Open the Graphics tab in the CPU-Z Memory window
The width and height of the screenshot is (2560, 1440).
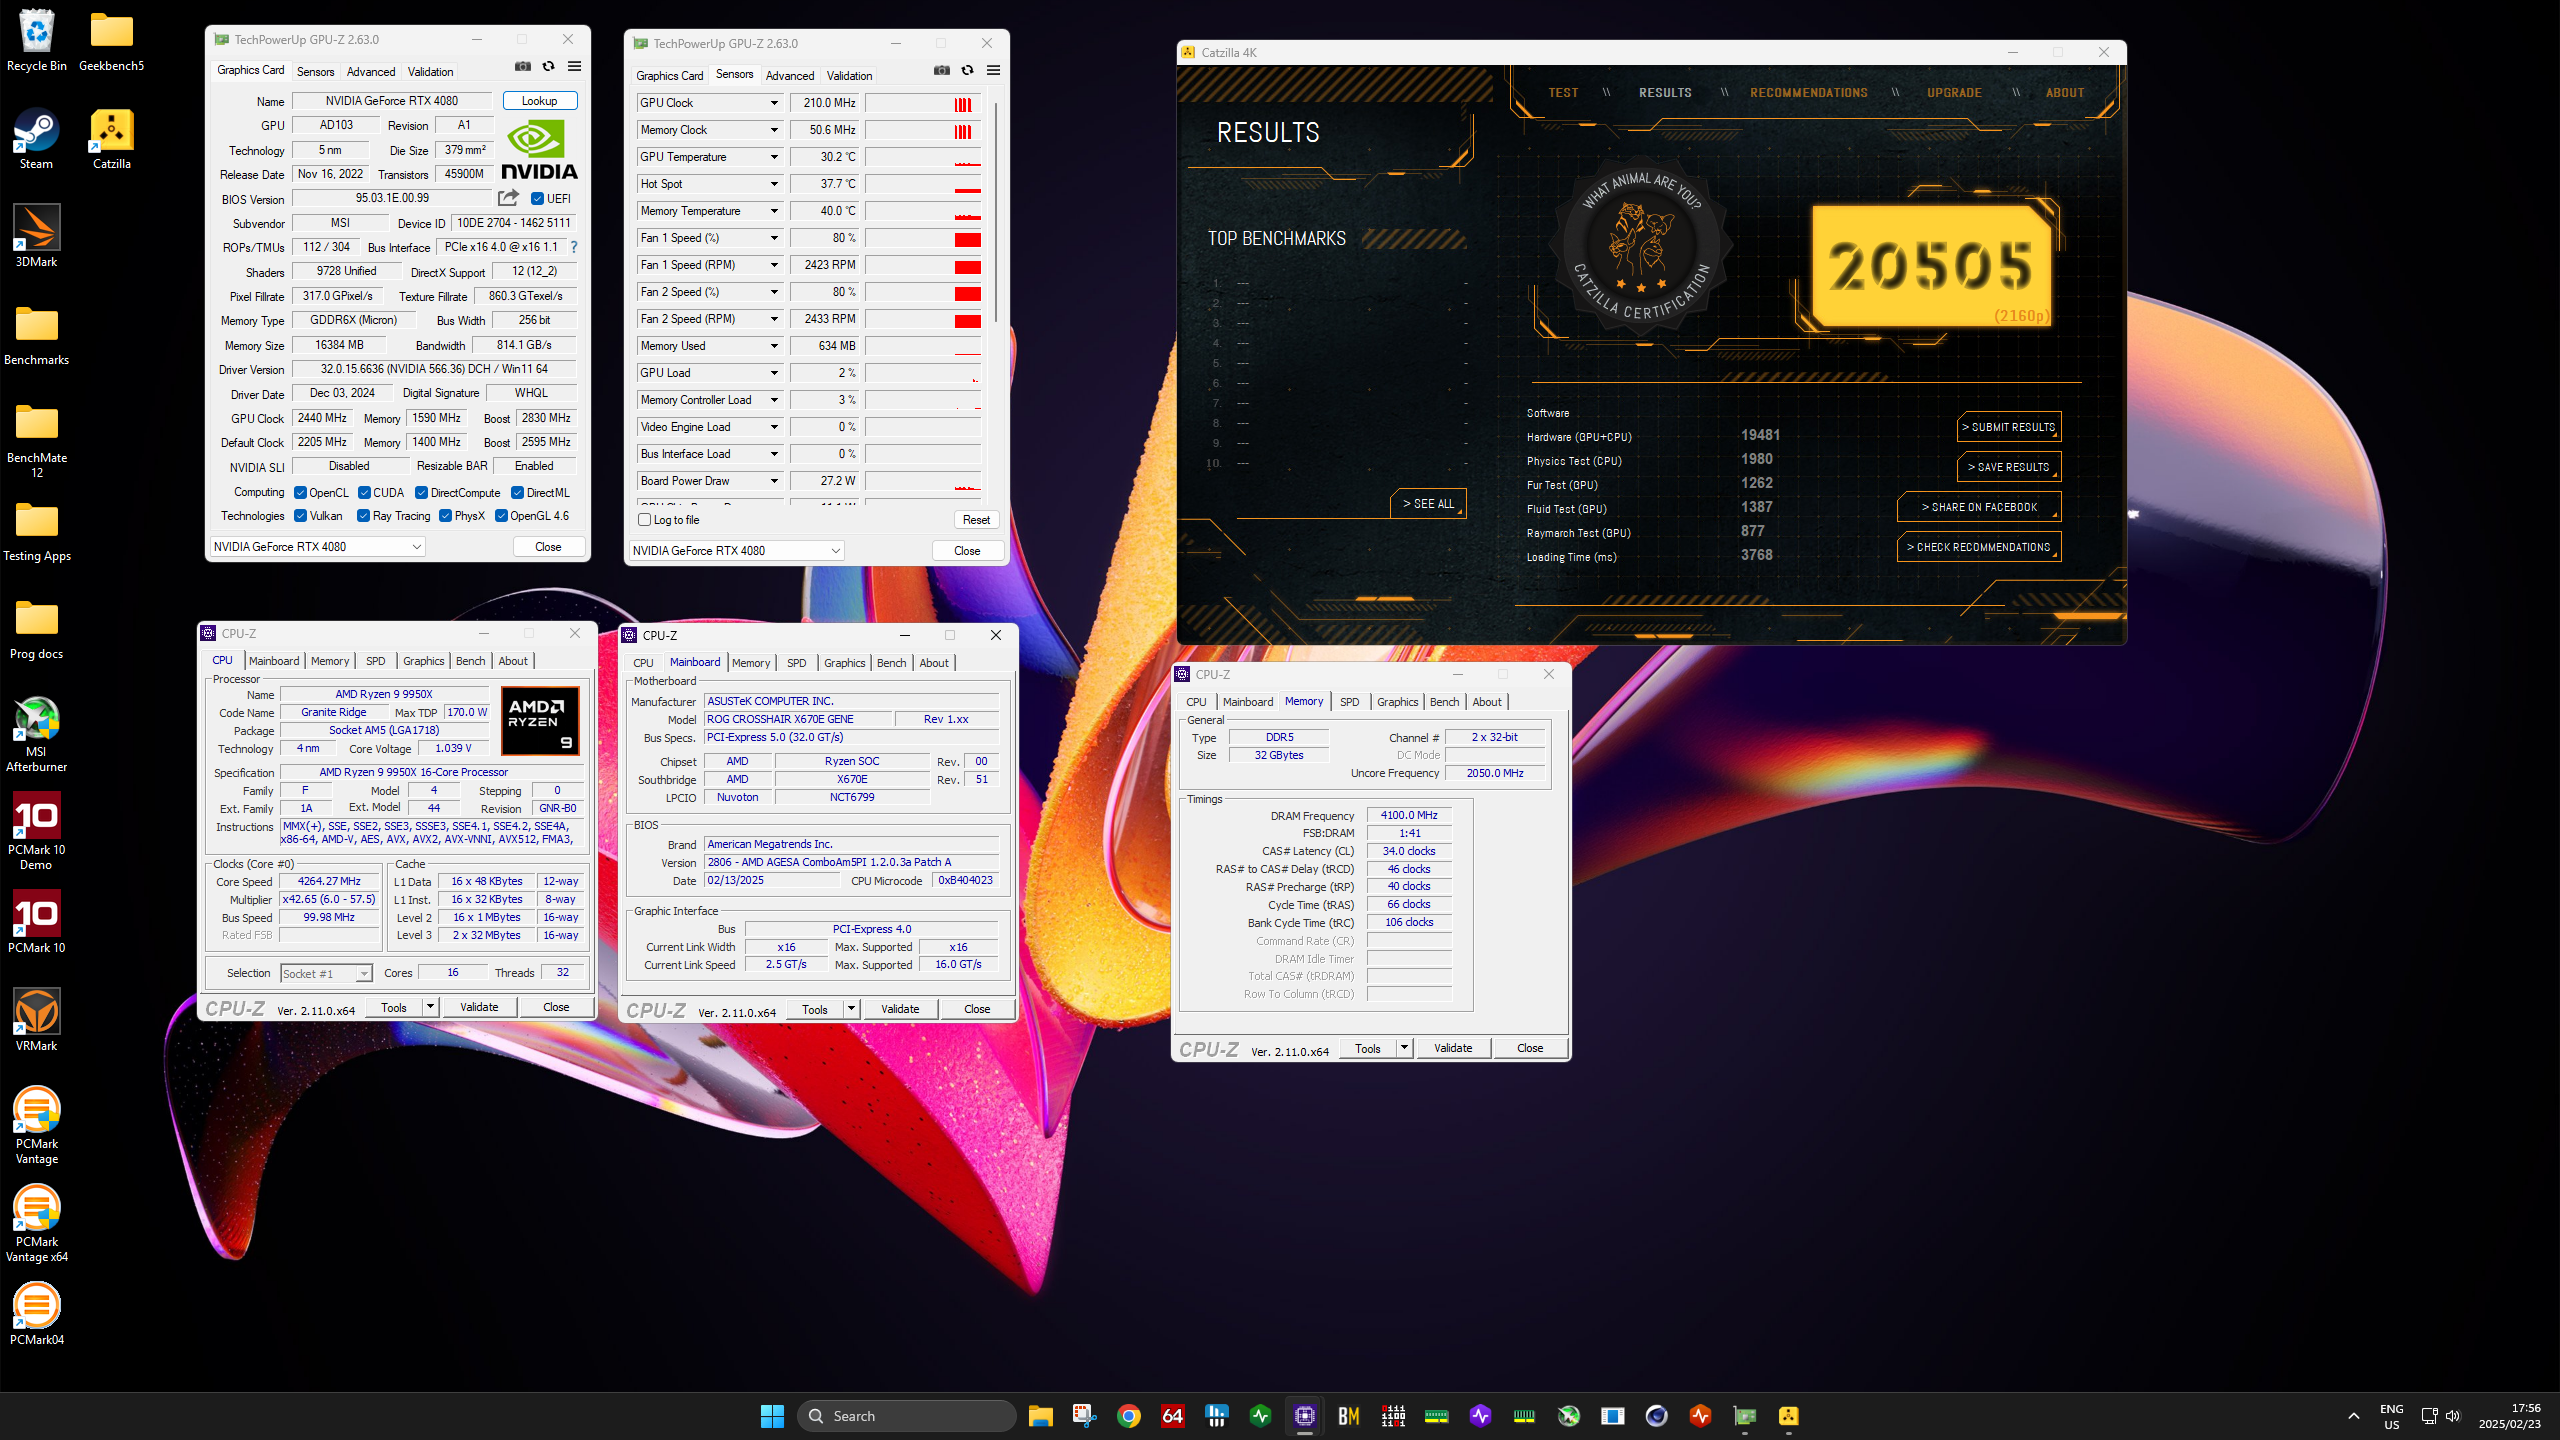[x=1397, y=702]
